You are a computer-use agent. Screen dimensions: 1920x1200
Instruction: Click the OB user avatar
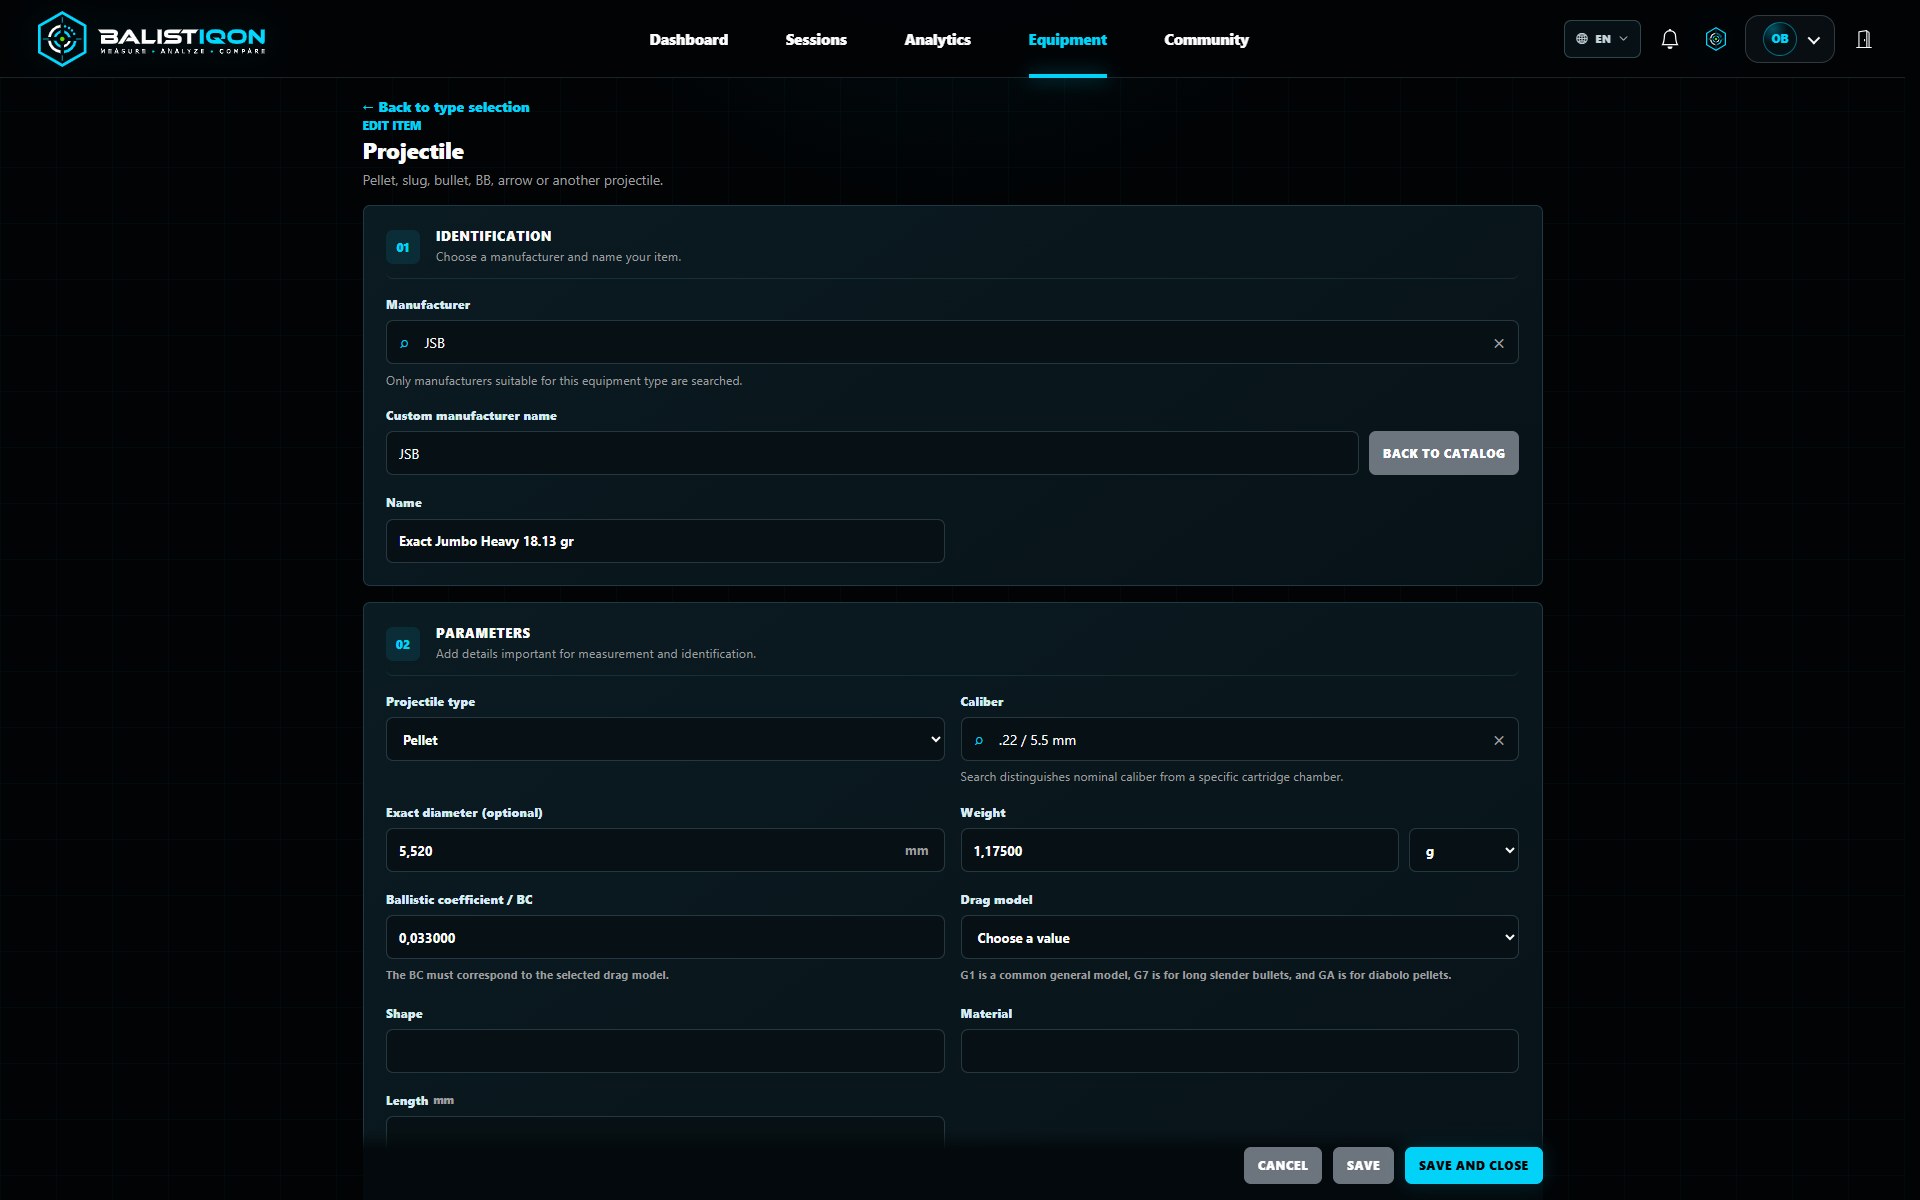click(1779, 39)
